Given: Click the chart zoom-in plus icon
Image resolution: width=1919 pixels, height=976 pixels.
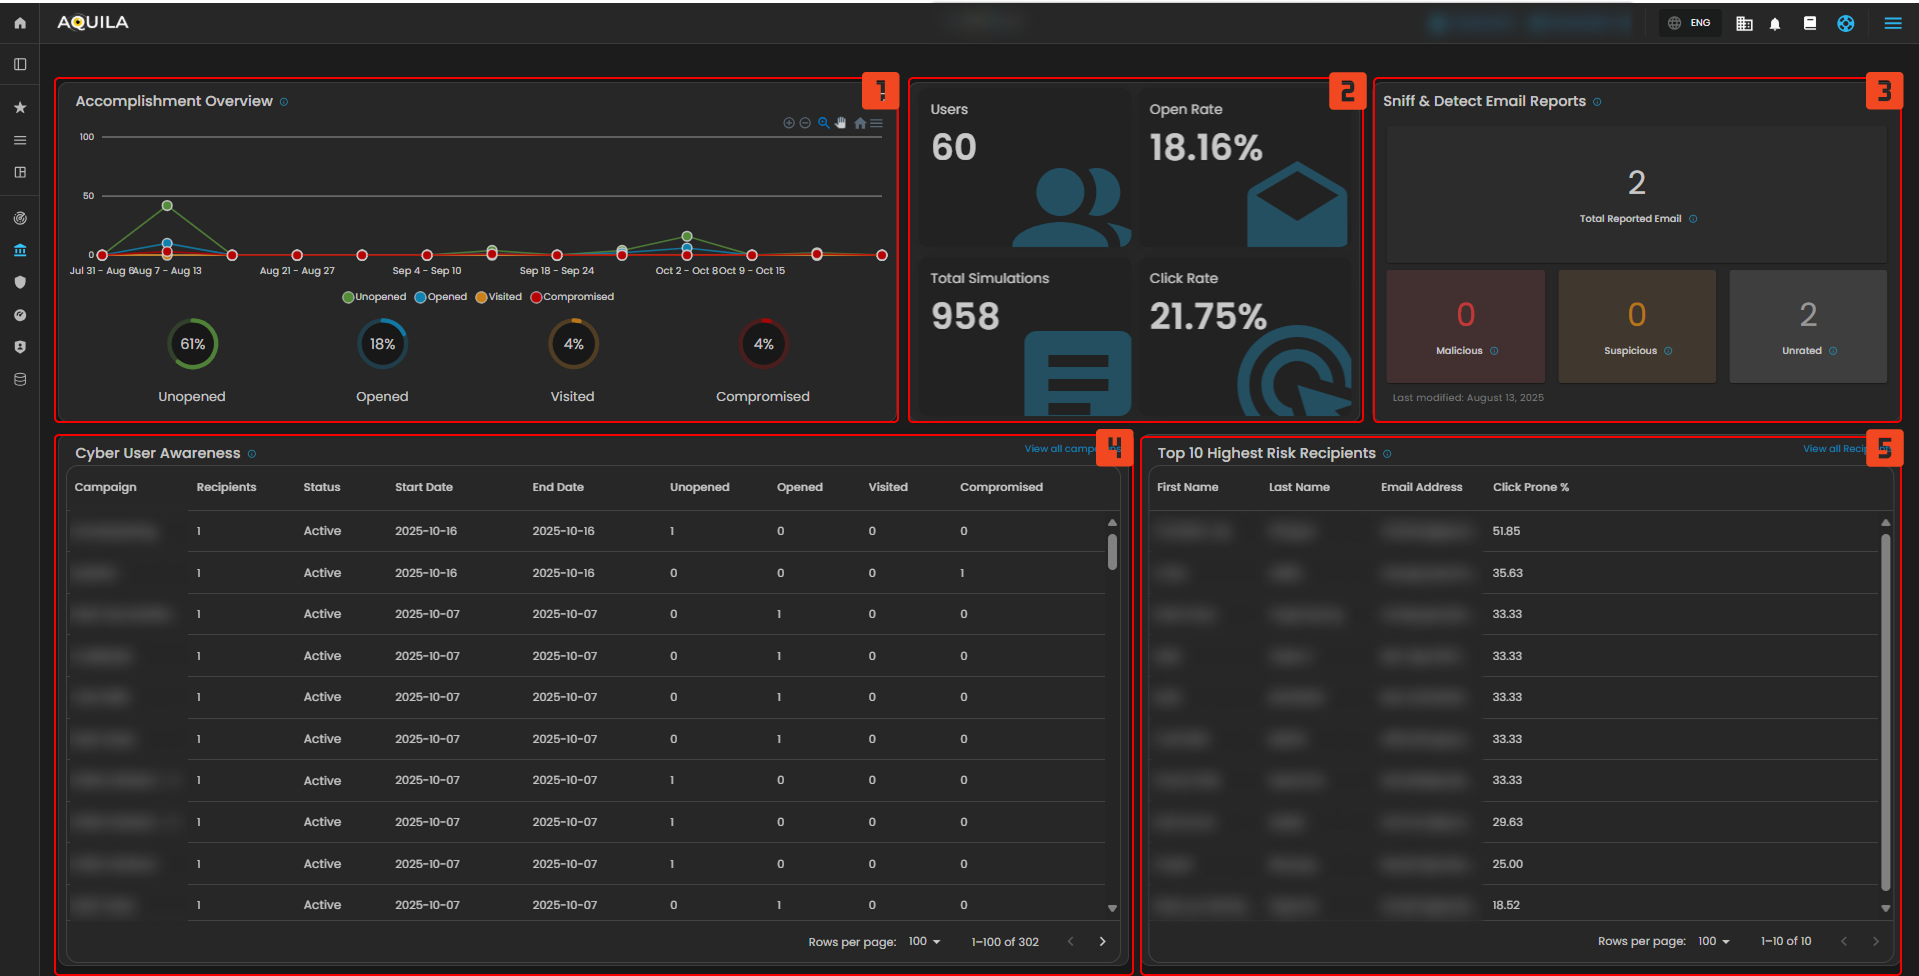Looking at the screenshot, I should click(x=788, y=123).
